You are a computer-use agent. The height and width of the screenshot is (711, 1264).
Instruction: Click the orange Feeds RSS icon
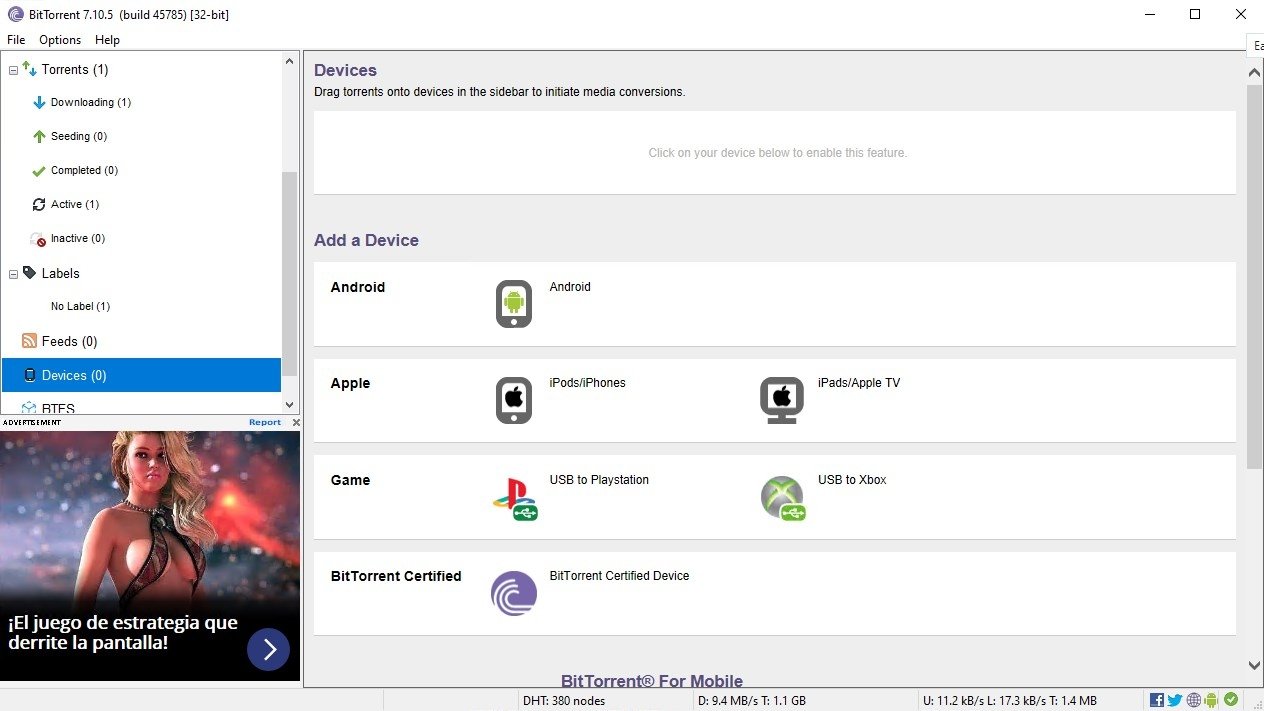(x=29, y=341)
